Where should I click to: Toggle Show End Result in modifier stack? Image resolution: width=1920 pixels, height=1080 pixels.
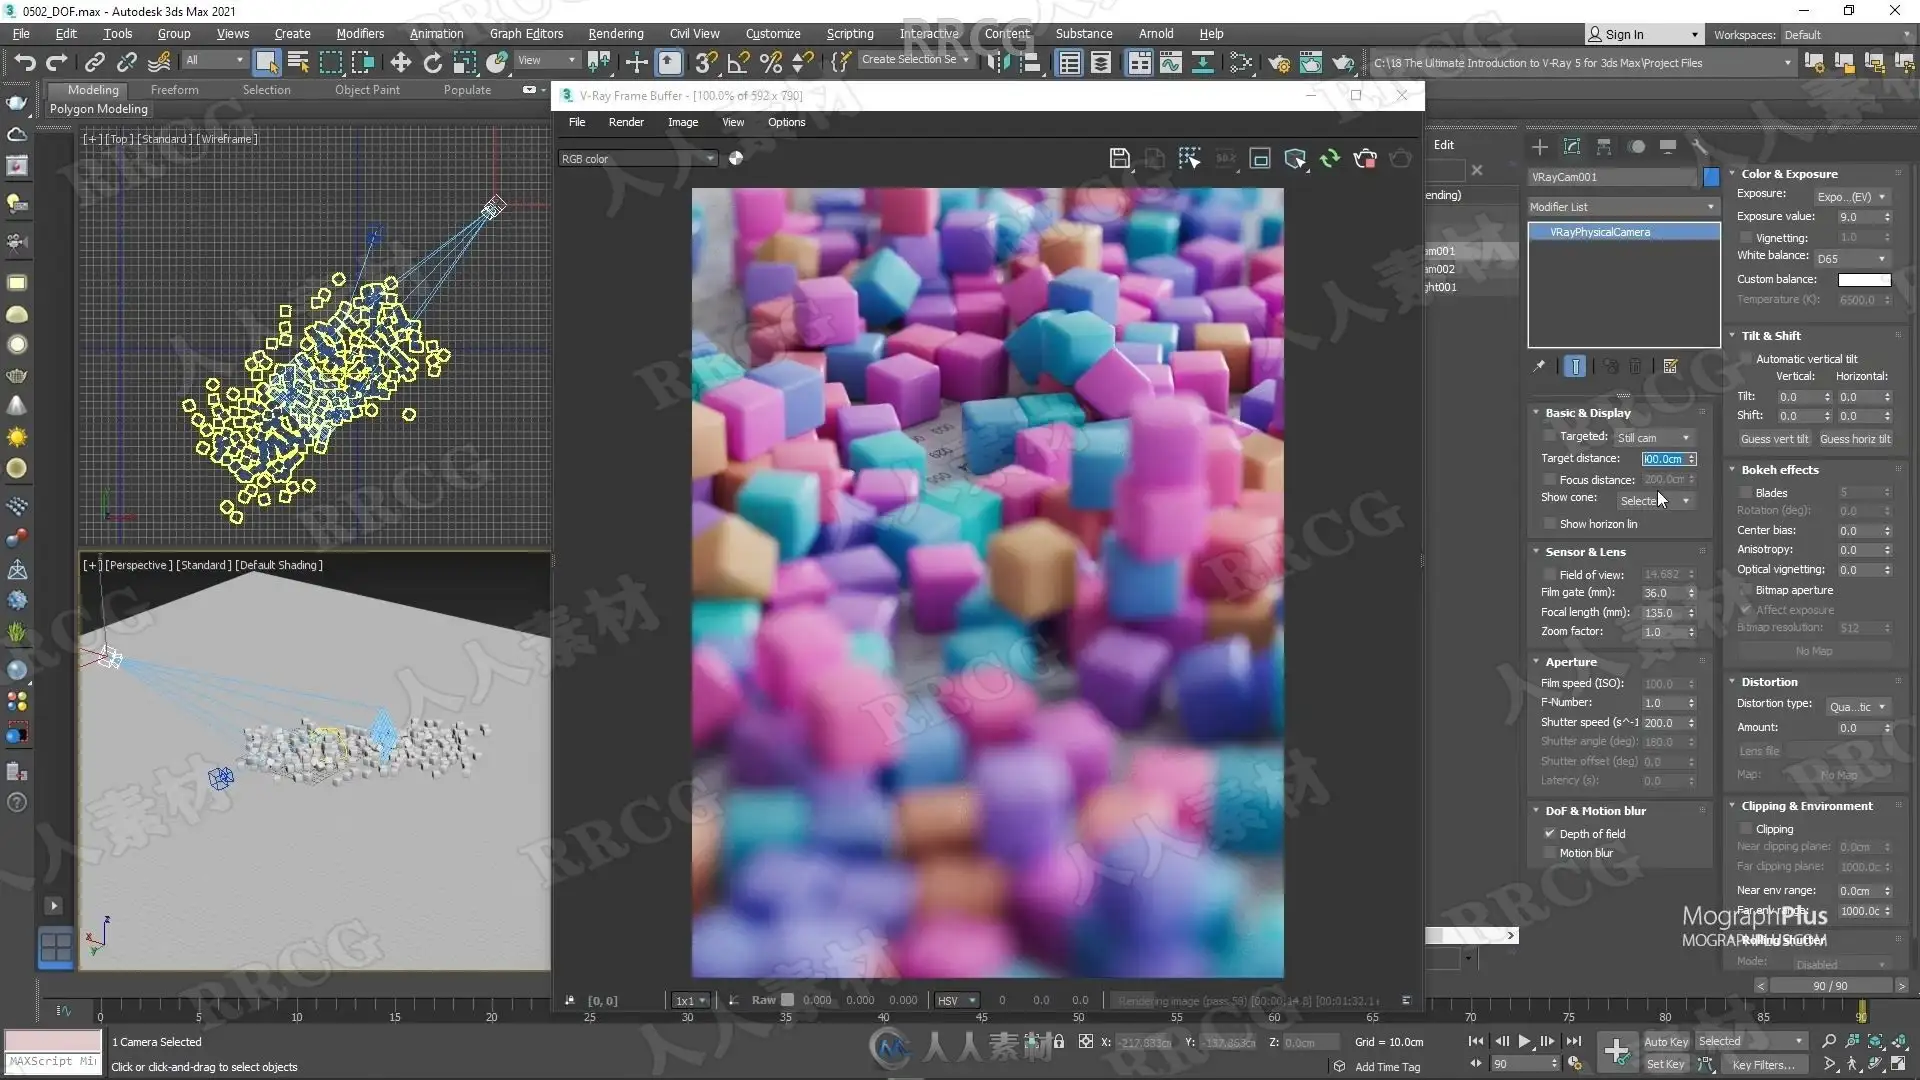[1575, 366]
